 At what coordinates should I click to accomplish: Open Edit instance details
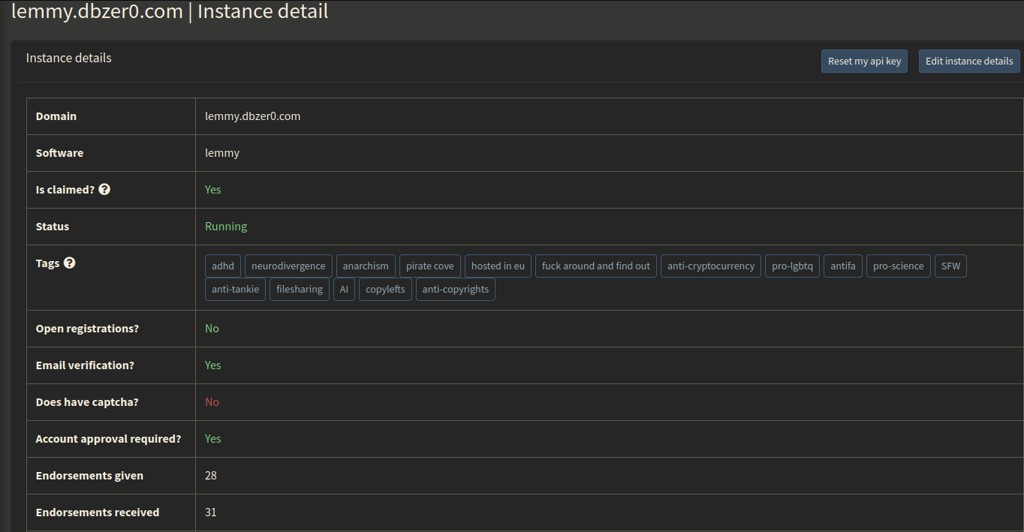968,61
